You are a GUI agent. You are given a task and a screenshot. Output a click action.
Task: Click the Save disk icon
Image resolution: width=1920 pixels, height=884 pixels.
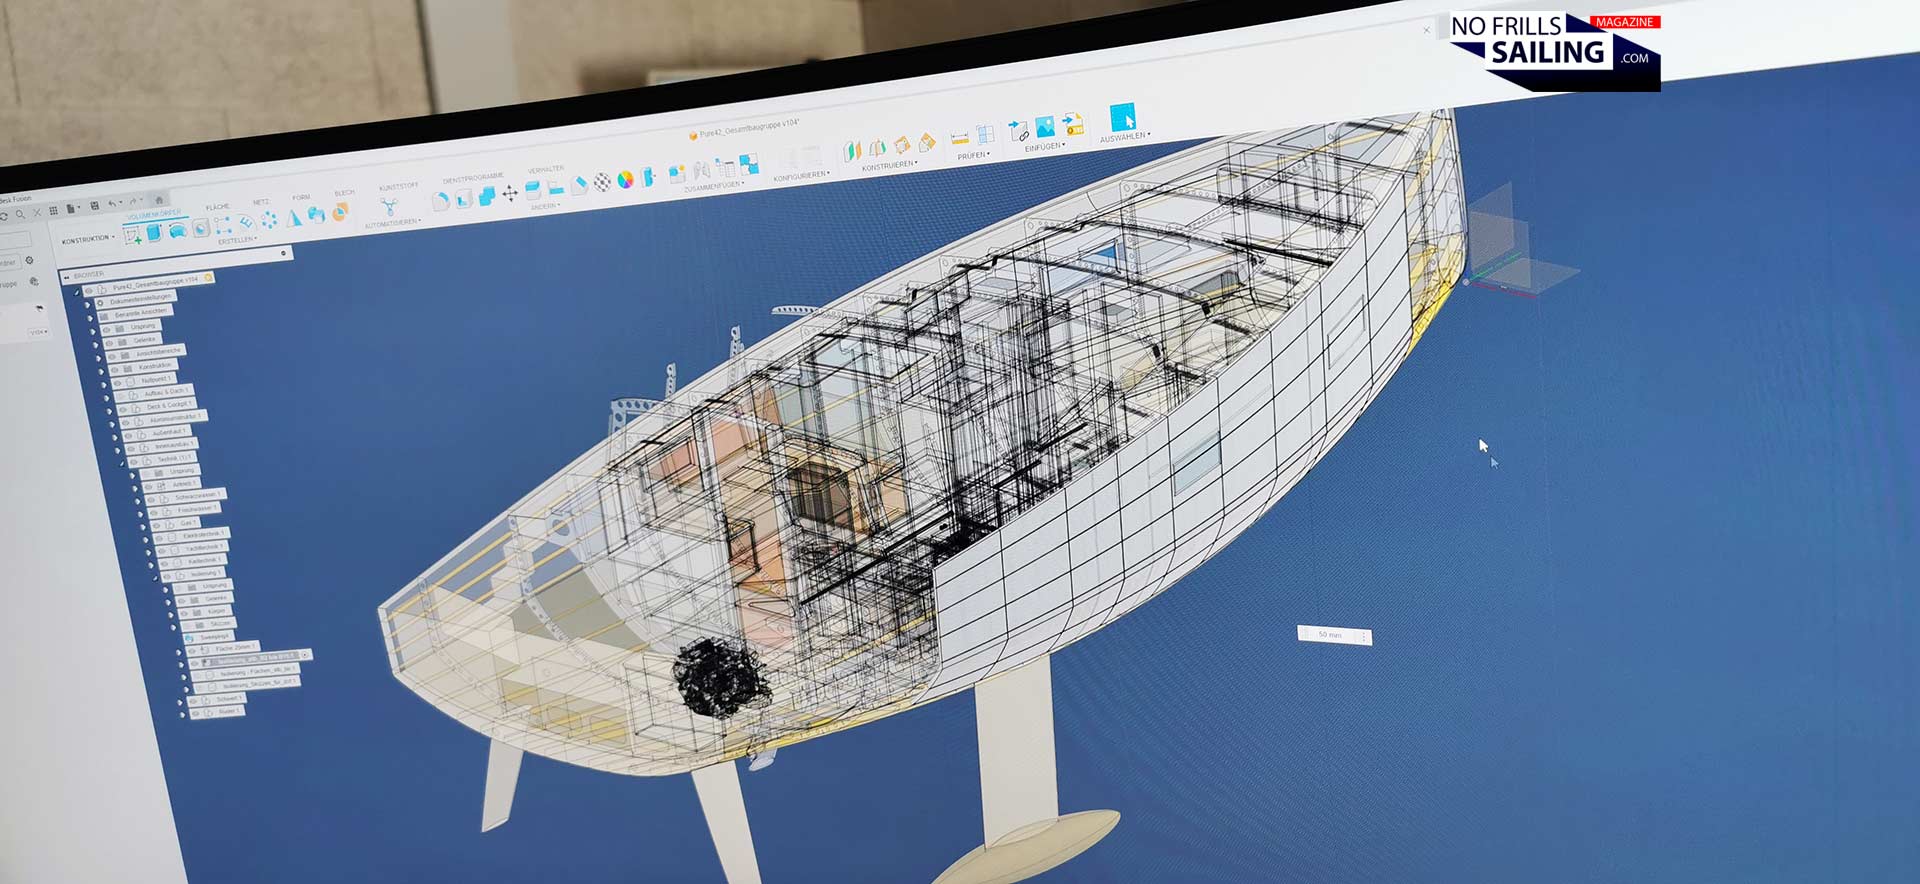94,206
